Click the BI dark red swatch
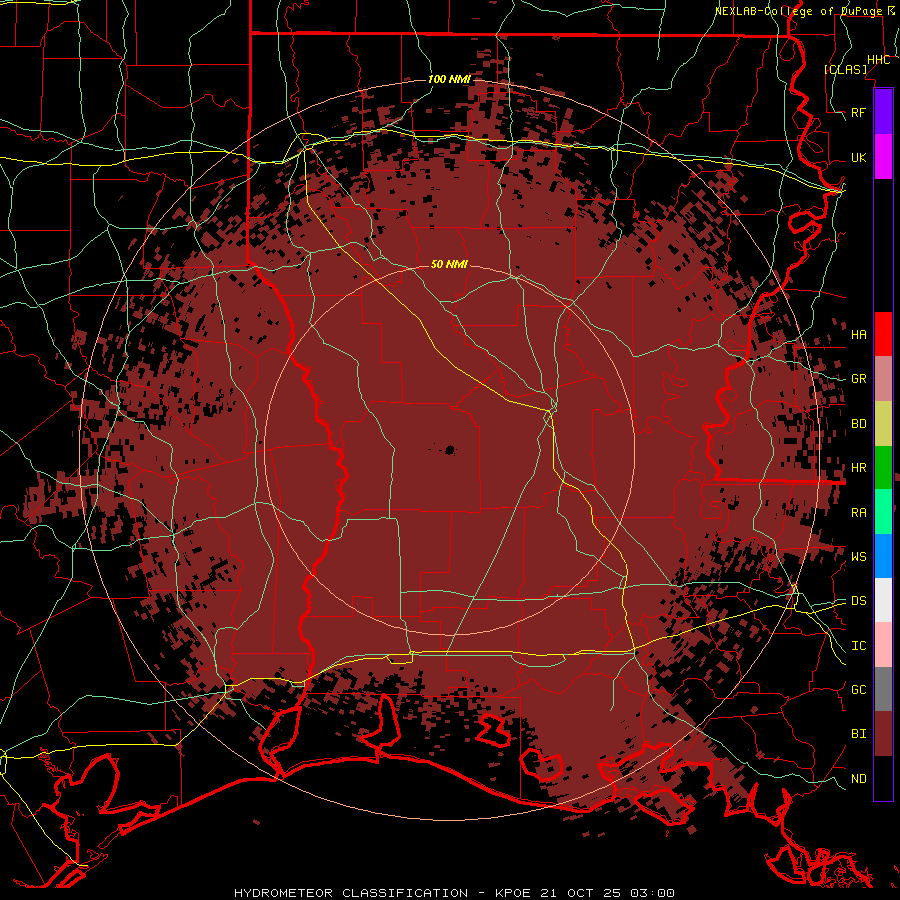This screenshot has width=900, height=900. [883, 734]
